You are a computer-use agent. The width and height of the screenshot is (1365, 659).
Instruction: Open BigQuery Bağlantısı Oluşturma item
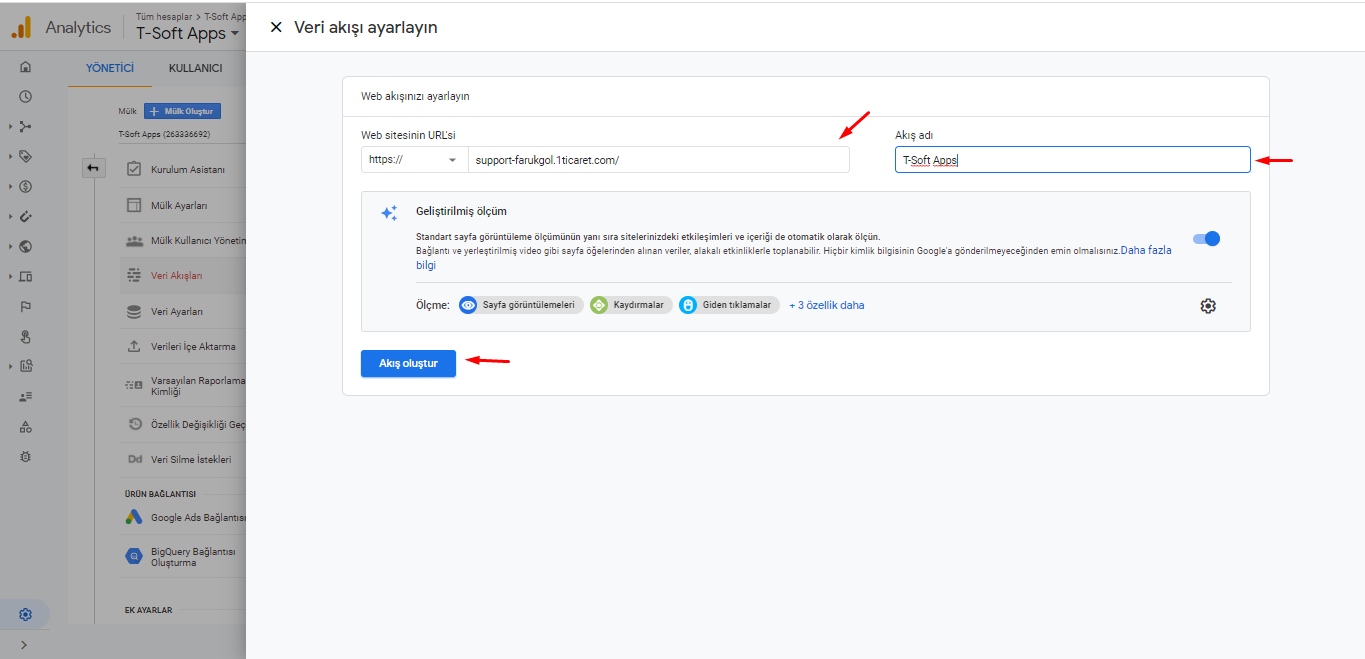tap(183, 557)
